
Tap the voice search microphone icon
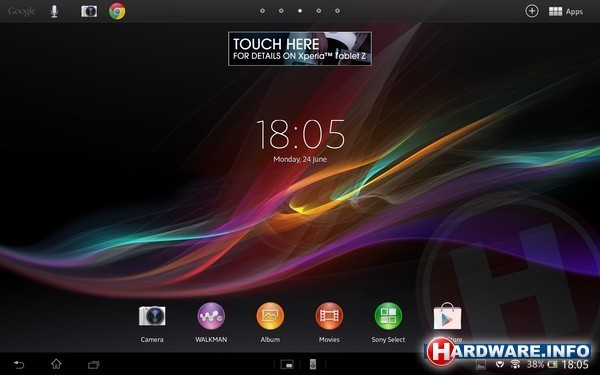point(54,11)
